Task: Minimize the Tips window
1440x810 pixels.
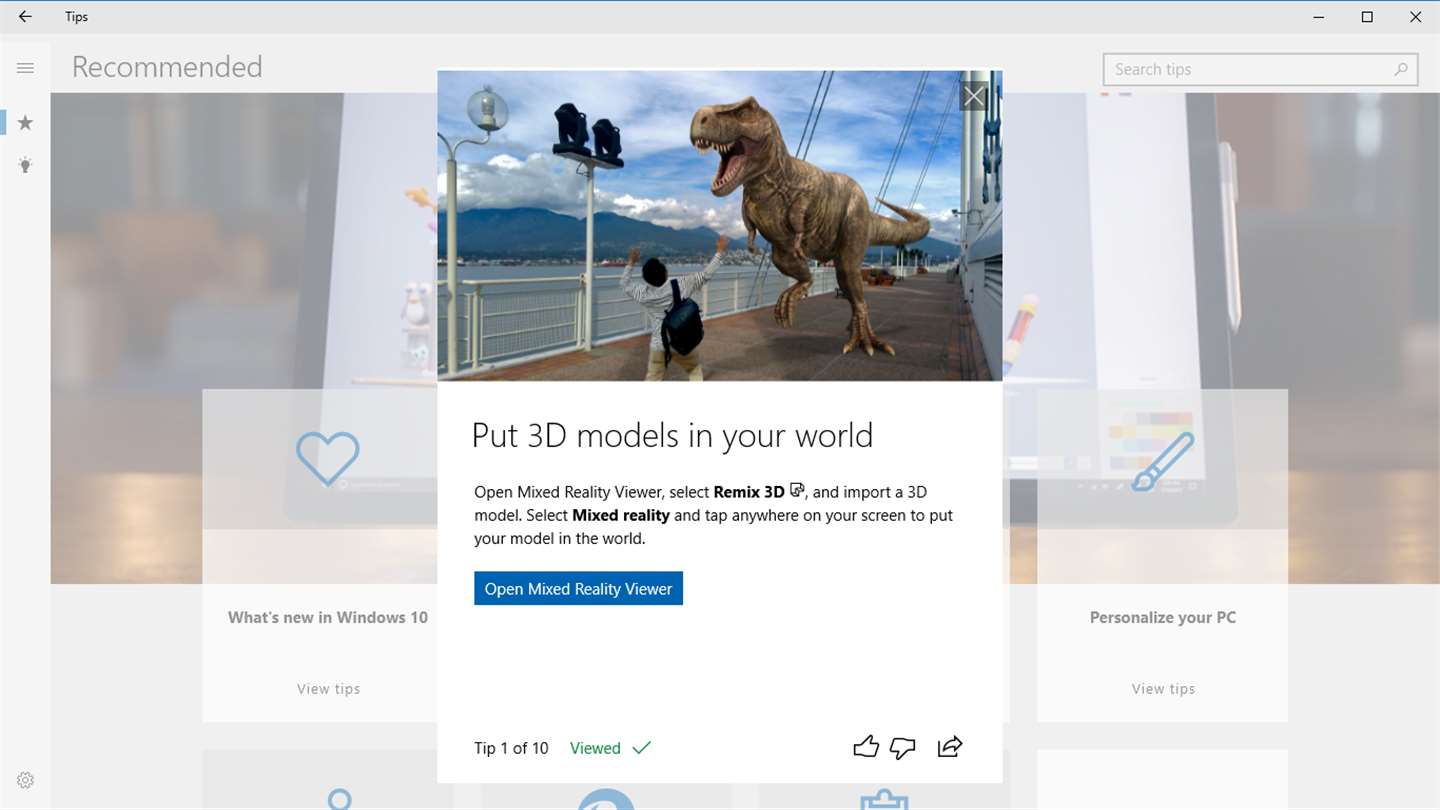Action: (x=1319, y=17)
